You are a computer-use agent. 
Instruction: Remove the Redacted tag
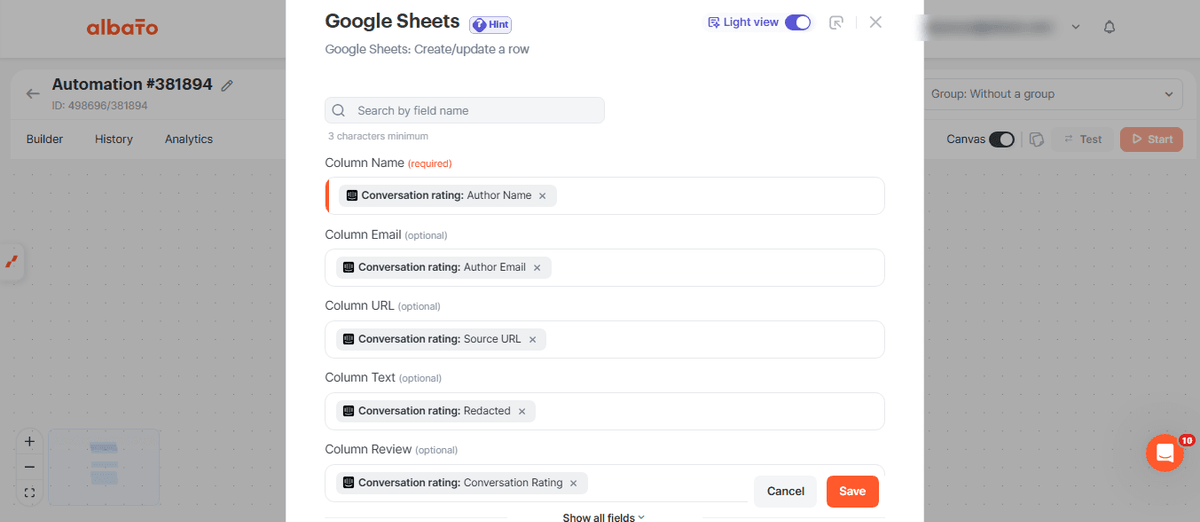[x=522, y=411]
